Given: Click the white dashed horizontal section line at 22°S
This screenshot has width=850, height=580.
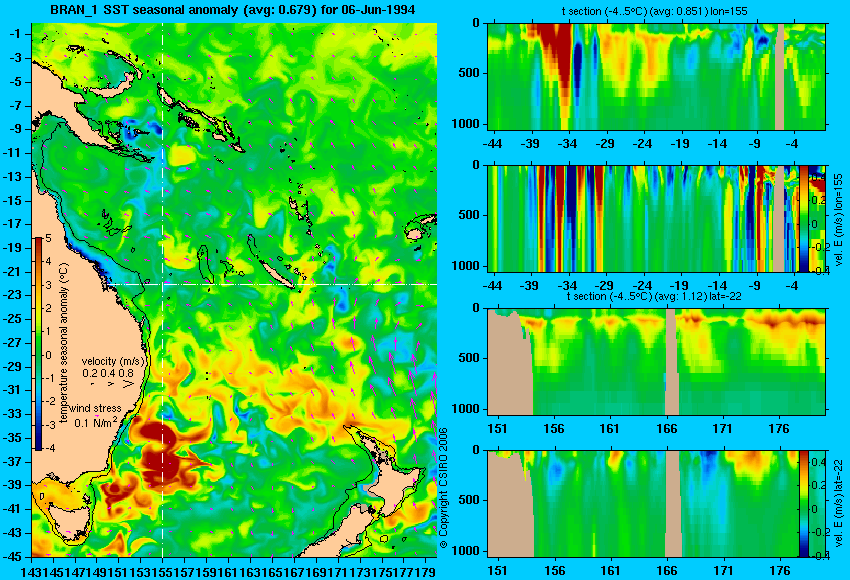Looking at the screenshot, I should (x=271, y=284).
